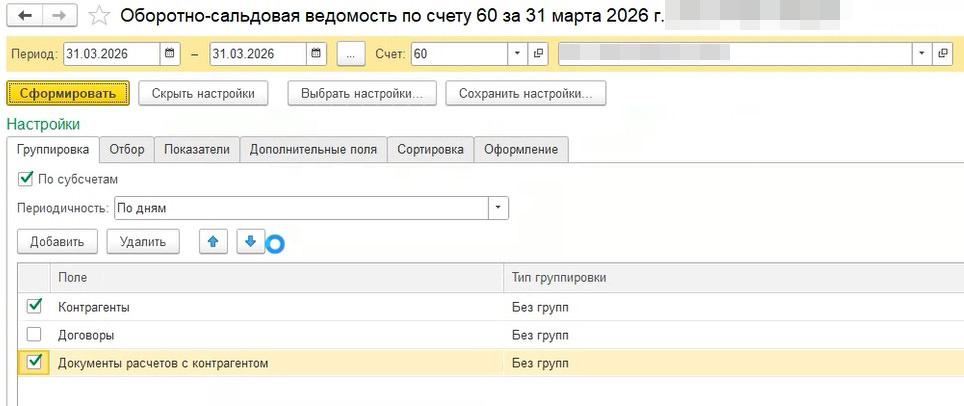Expand the organization dropdown list
This screenshot has width=964, height=406.
[x=920, y=53]
